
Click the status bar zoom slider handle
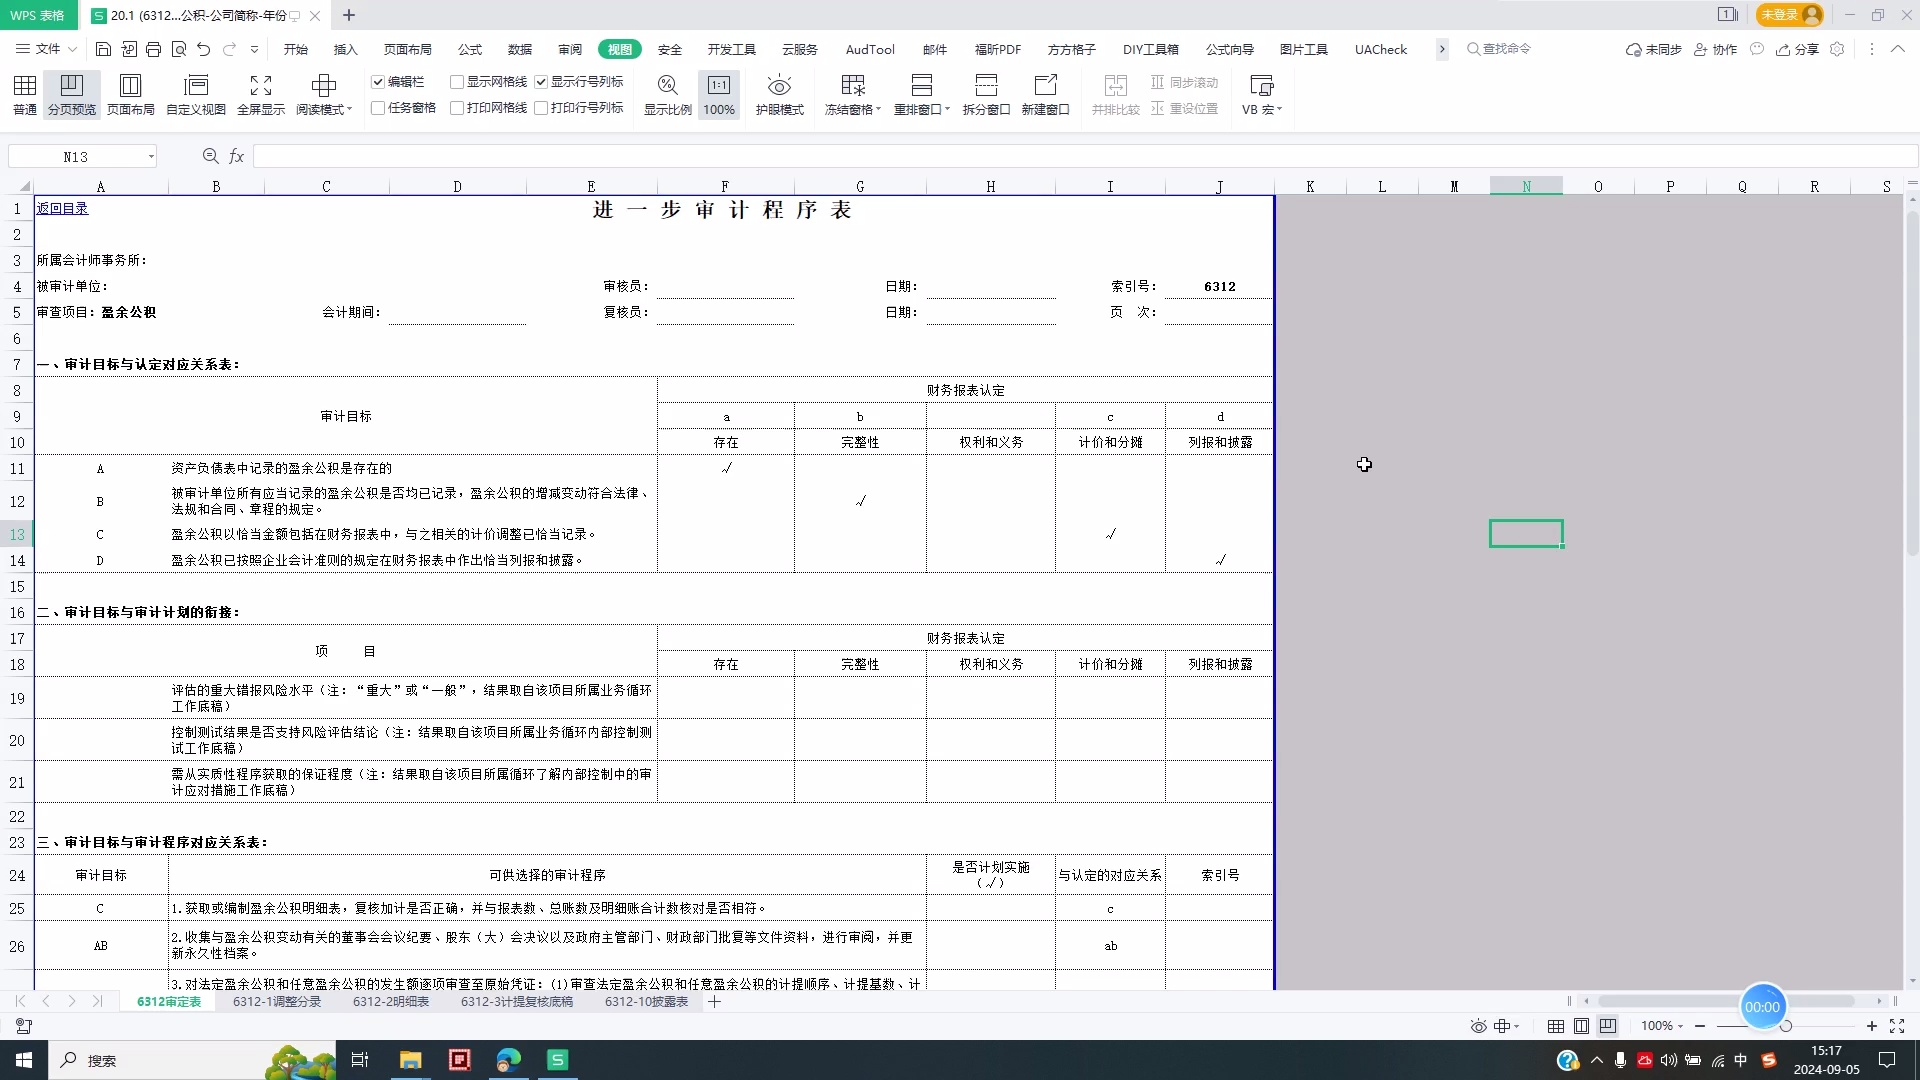[x=1786, y=1026]
